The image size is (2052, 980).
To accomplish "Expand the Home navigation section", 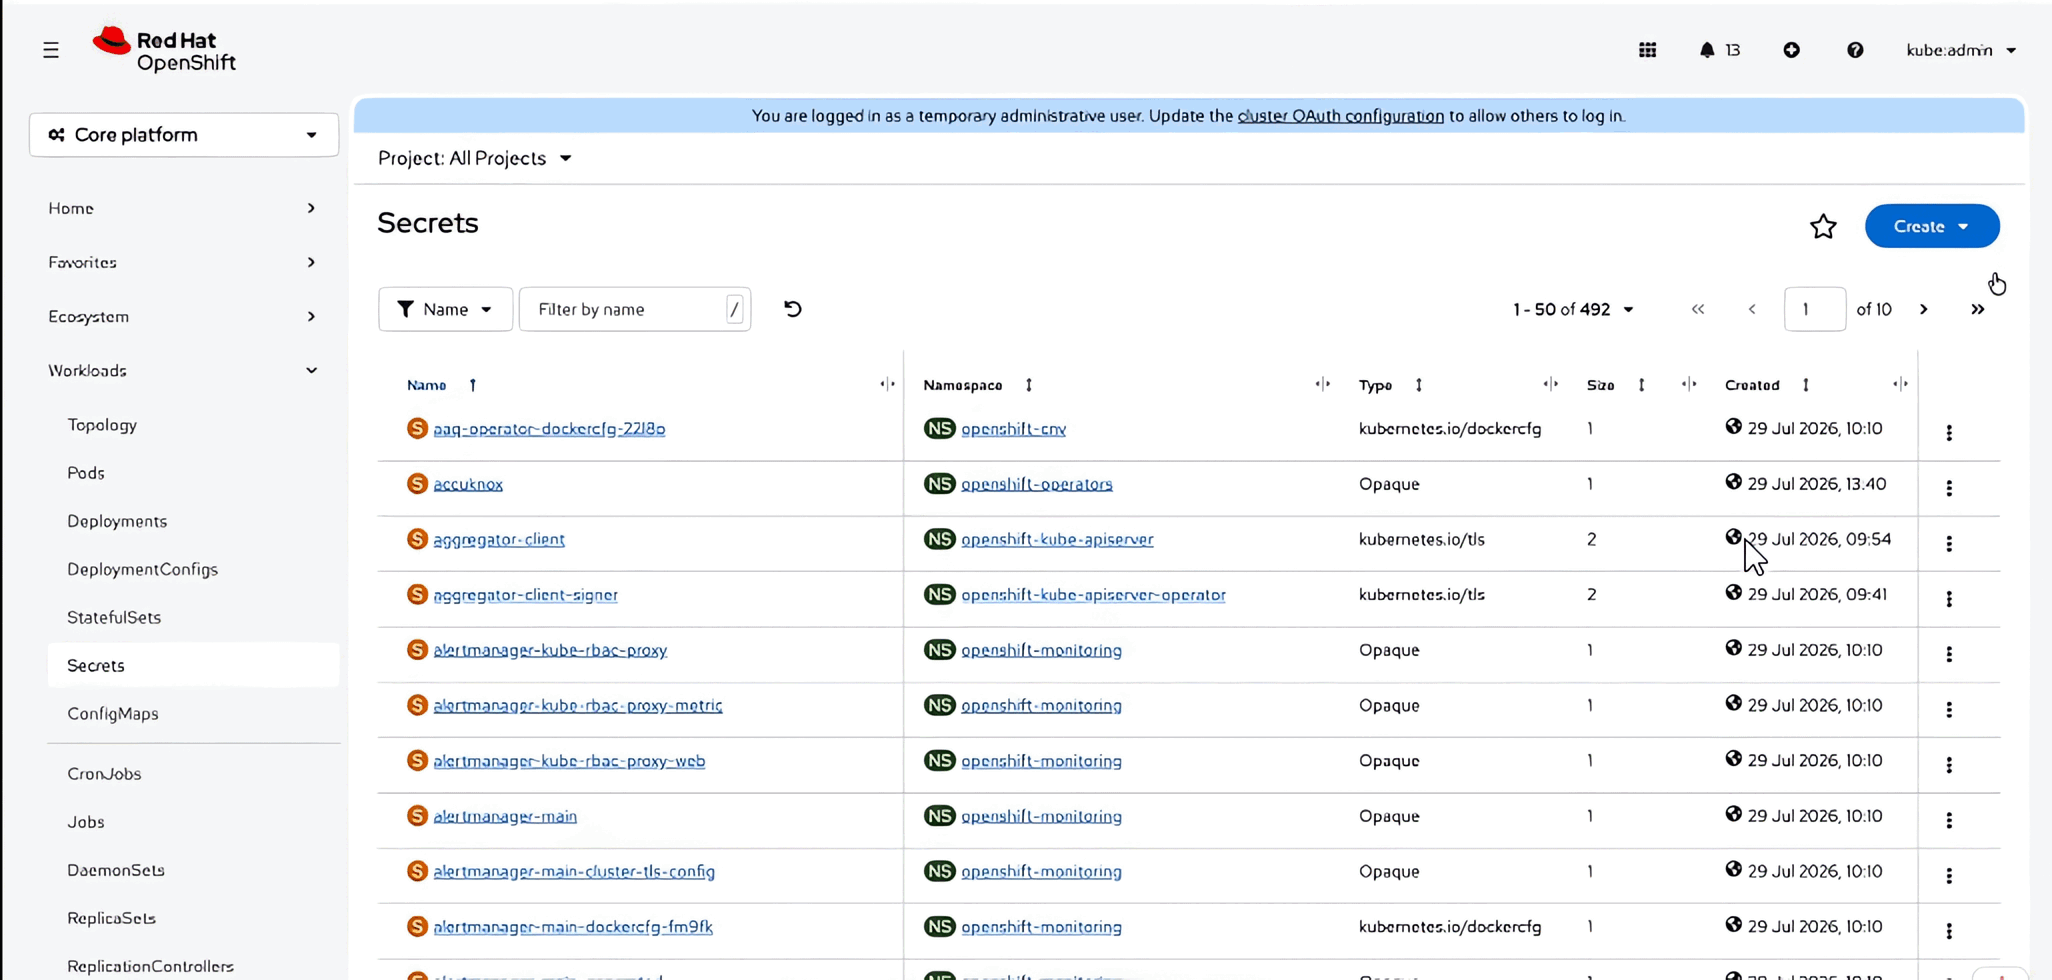I will 182,208.
